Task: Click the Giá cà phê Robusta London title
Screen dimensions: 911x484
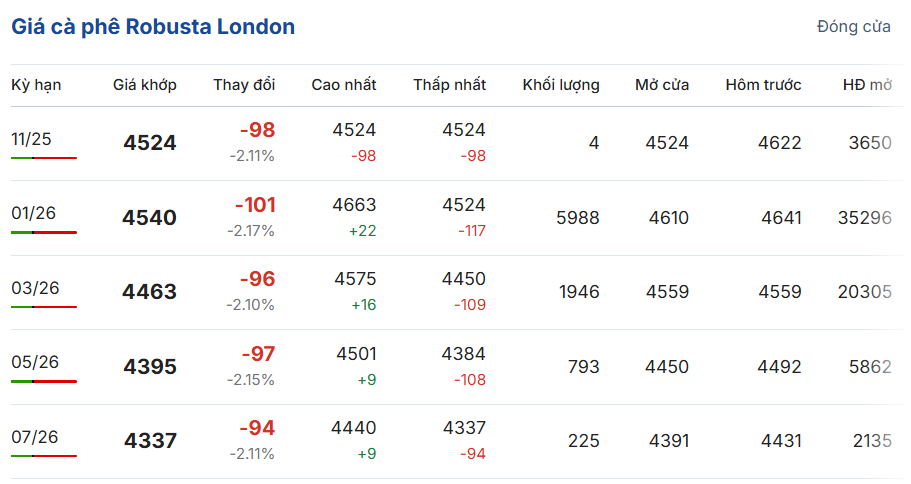Action: point(153,27)
